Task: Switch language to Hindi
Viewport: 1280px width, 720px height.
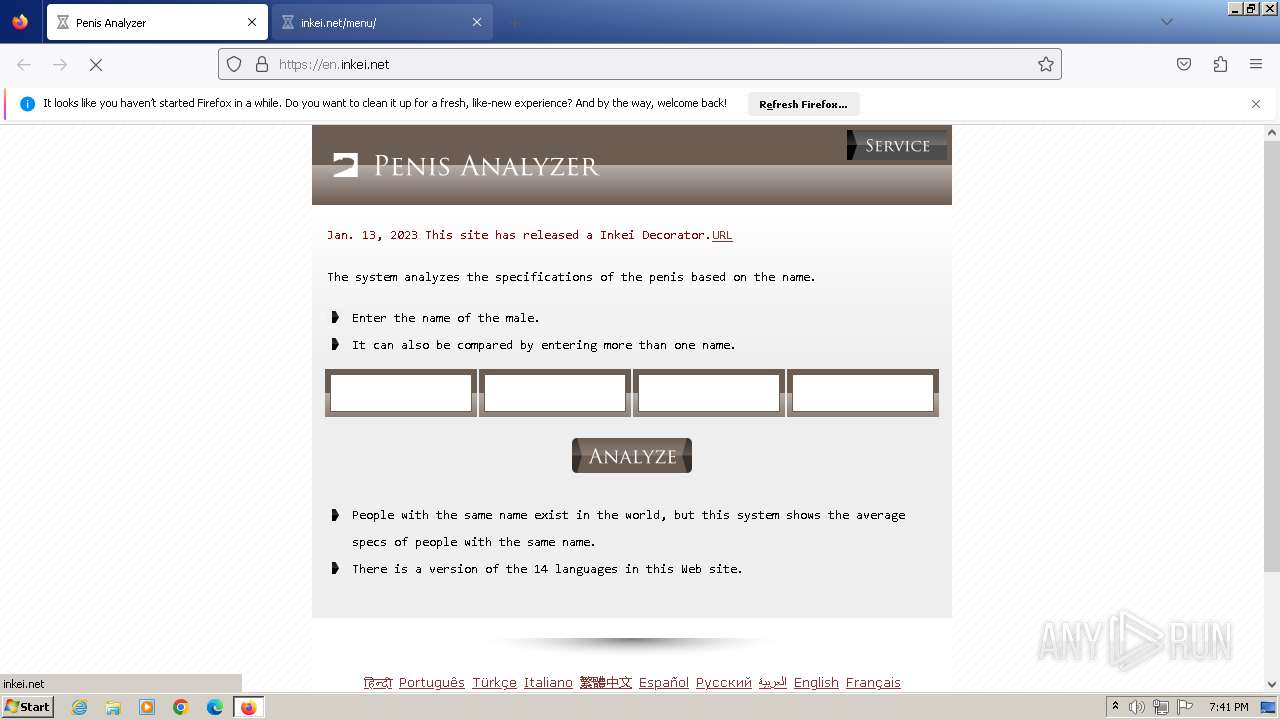Action: pyautogui.click(x=377, y=683)
